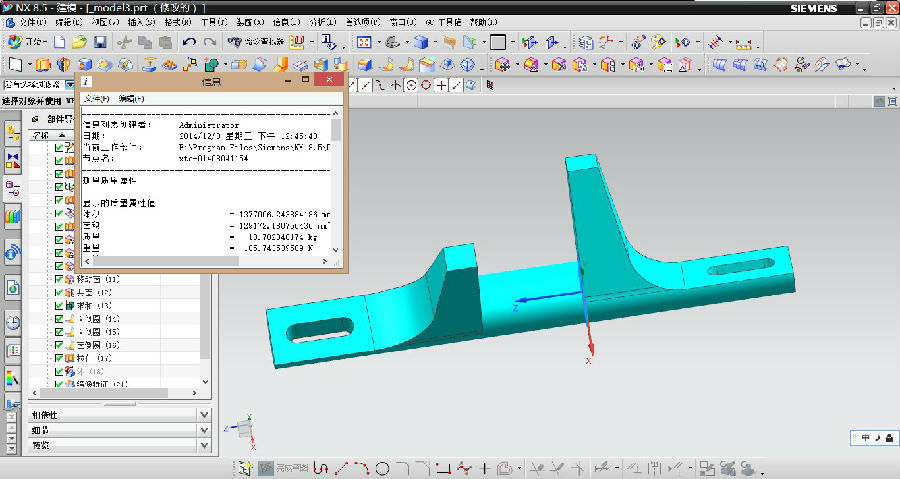Click the Redo arrow icon
The height and width of the screenshot is (479, 900).
pyautogui.click(x=209, y=42)
